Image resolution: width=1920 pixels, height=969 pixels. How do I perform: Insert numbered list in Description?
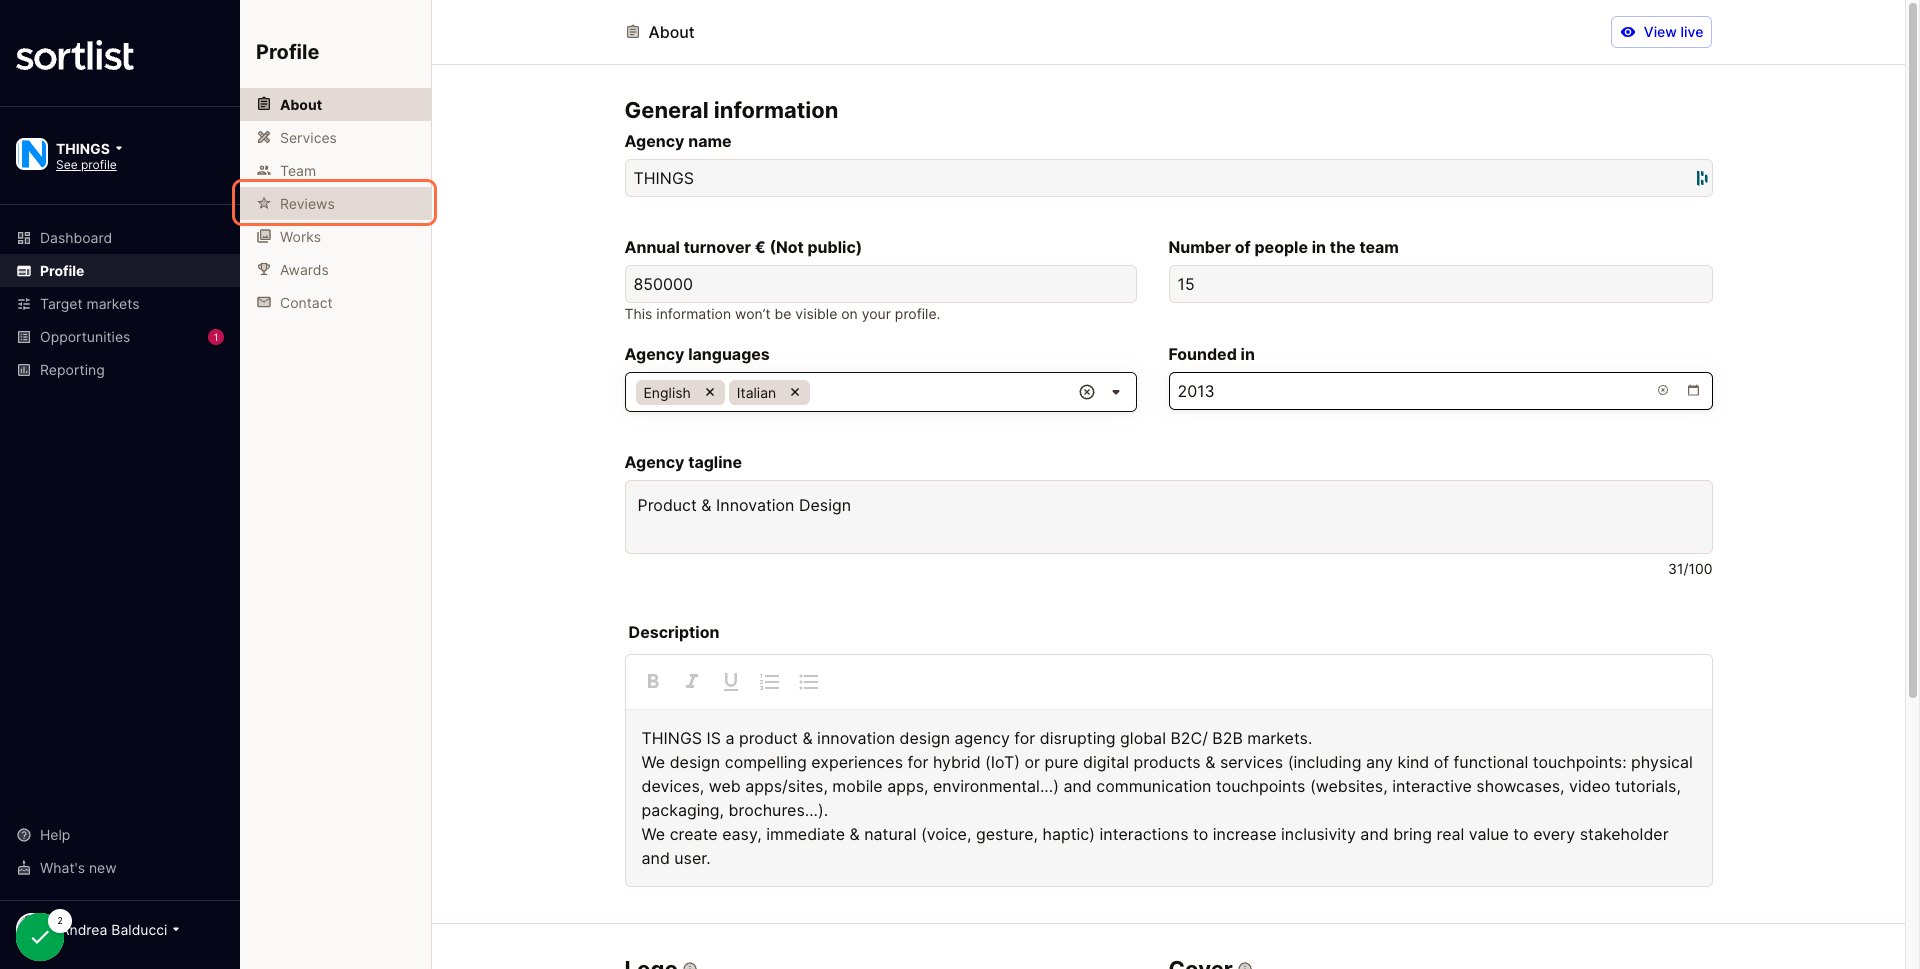click(x=769, y=682)
